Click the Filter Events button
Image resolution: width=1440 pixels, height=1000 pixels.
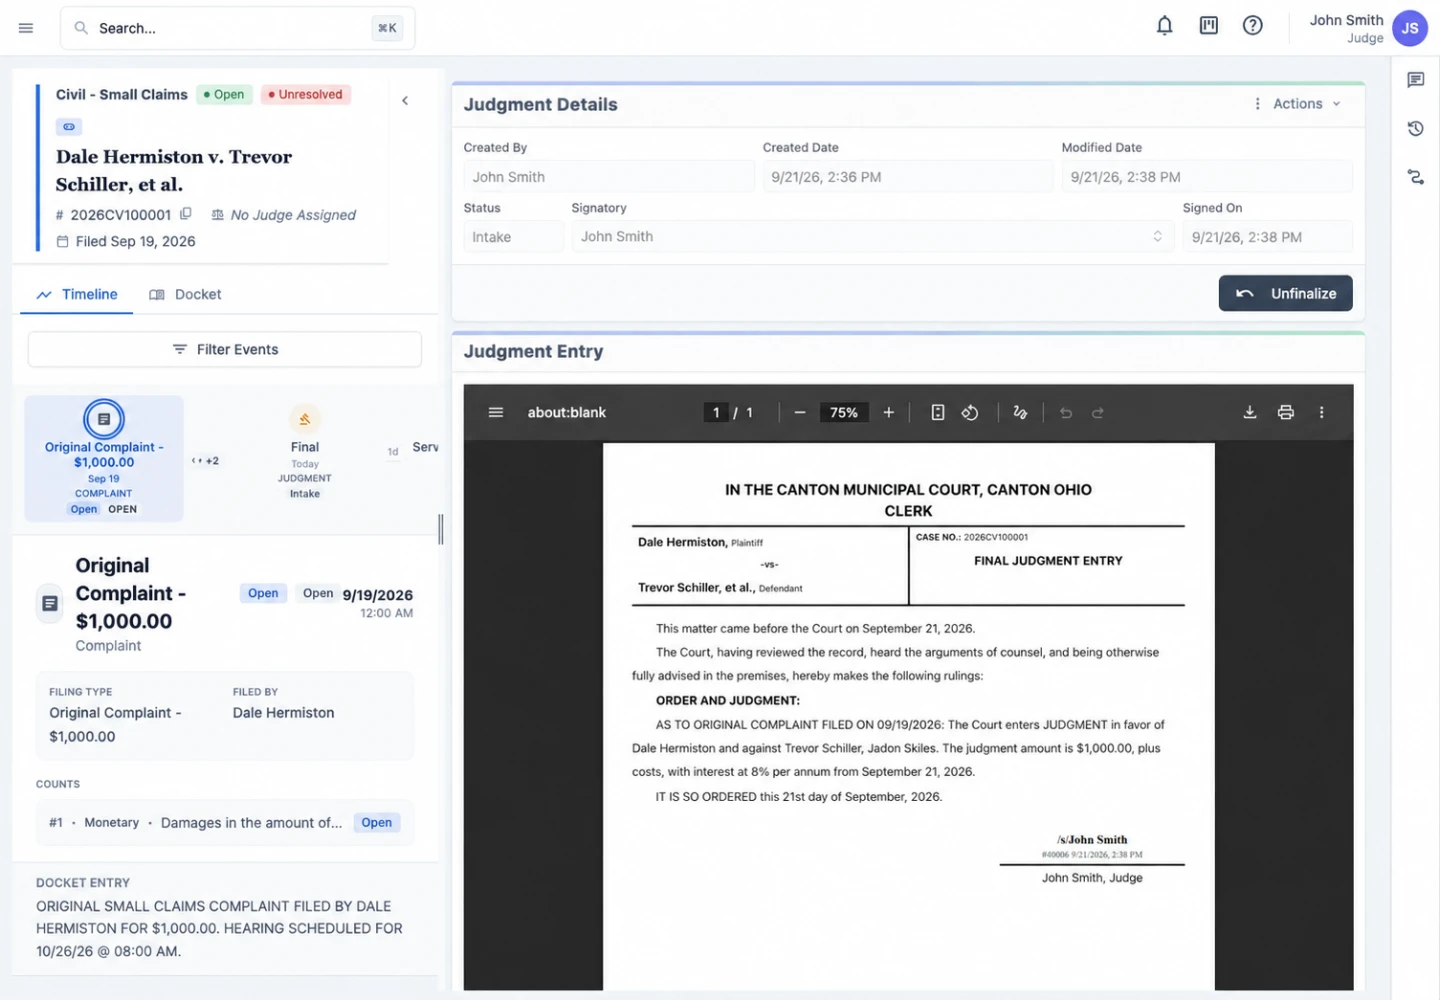[x=225, y=349]
